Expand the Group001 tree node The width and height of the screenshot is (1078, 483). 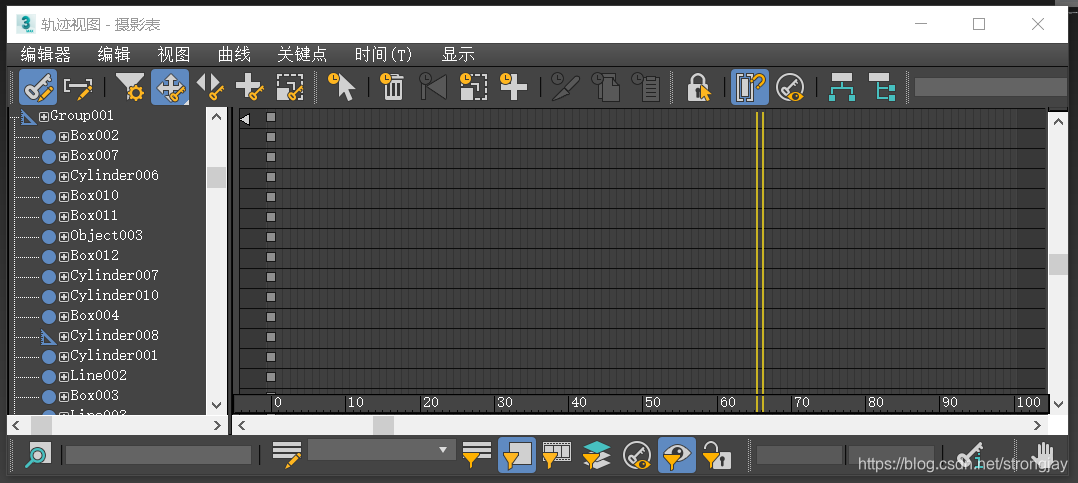tap(44, 116)
